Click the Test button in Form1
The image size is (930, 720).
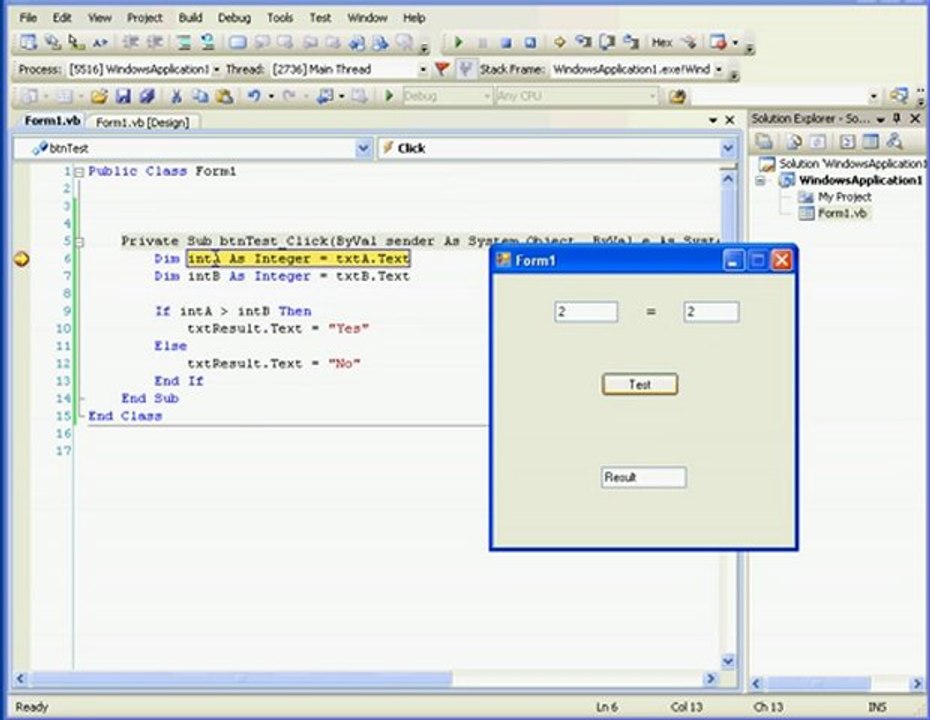640,384
